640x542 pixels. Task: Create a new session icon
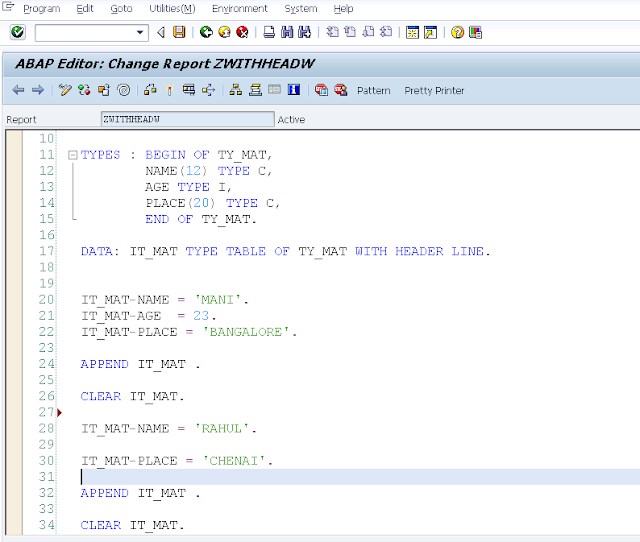[412, 32]
